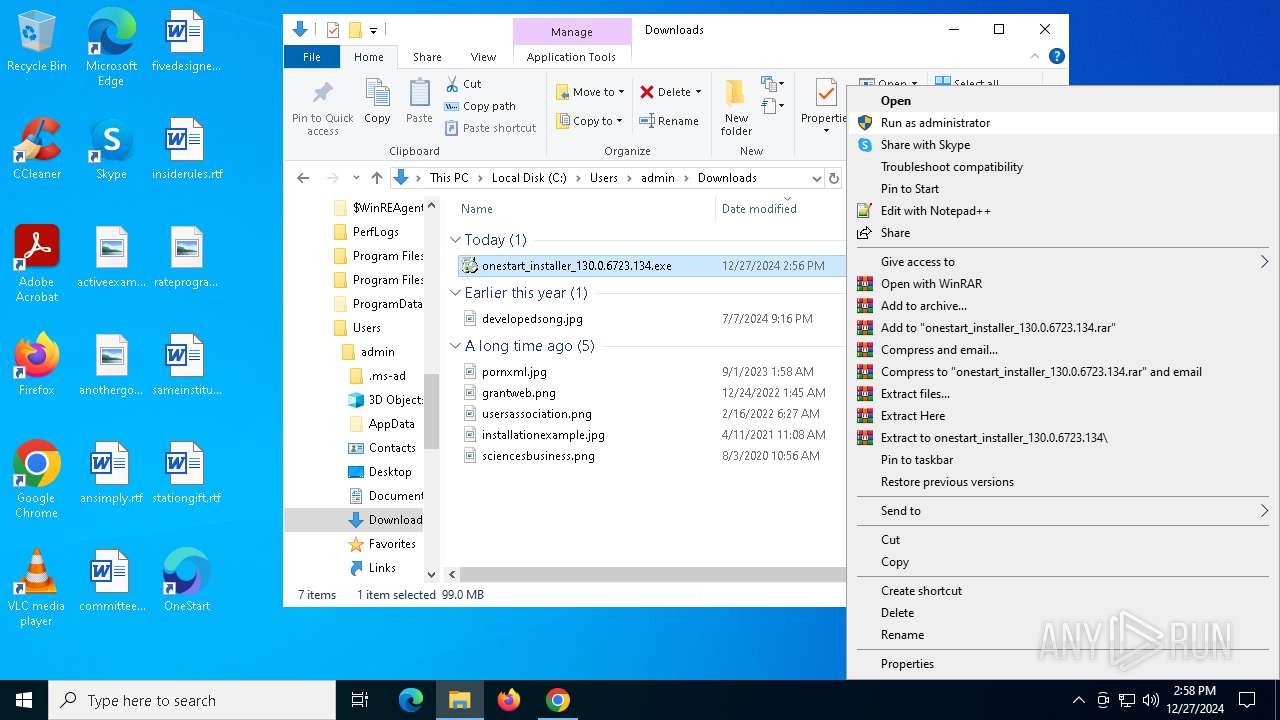Collapse the A long time ago group
This screenshot has height=720, width=1280.
click(x=455, y=346)
